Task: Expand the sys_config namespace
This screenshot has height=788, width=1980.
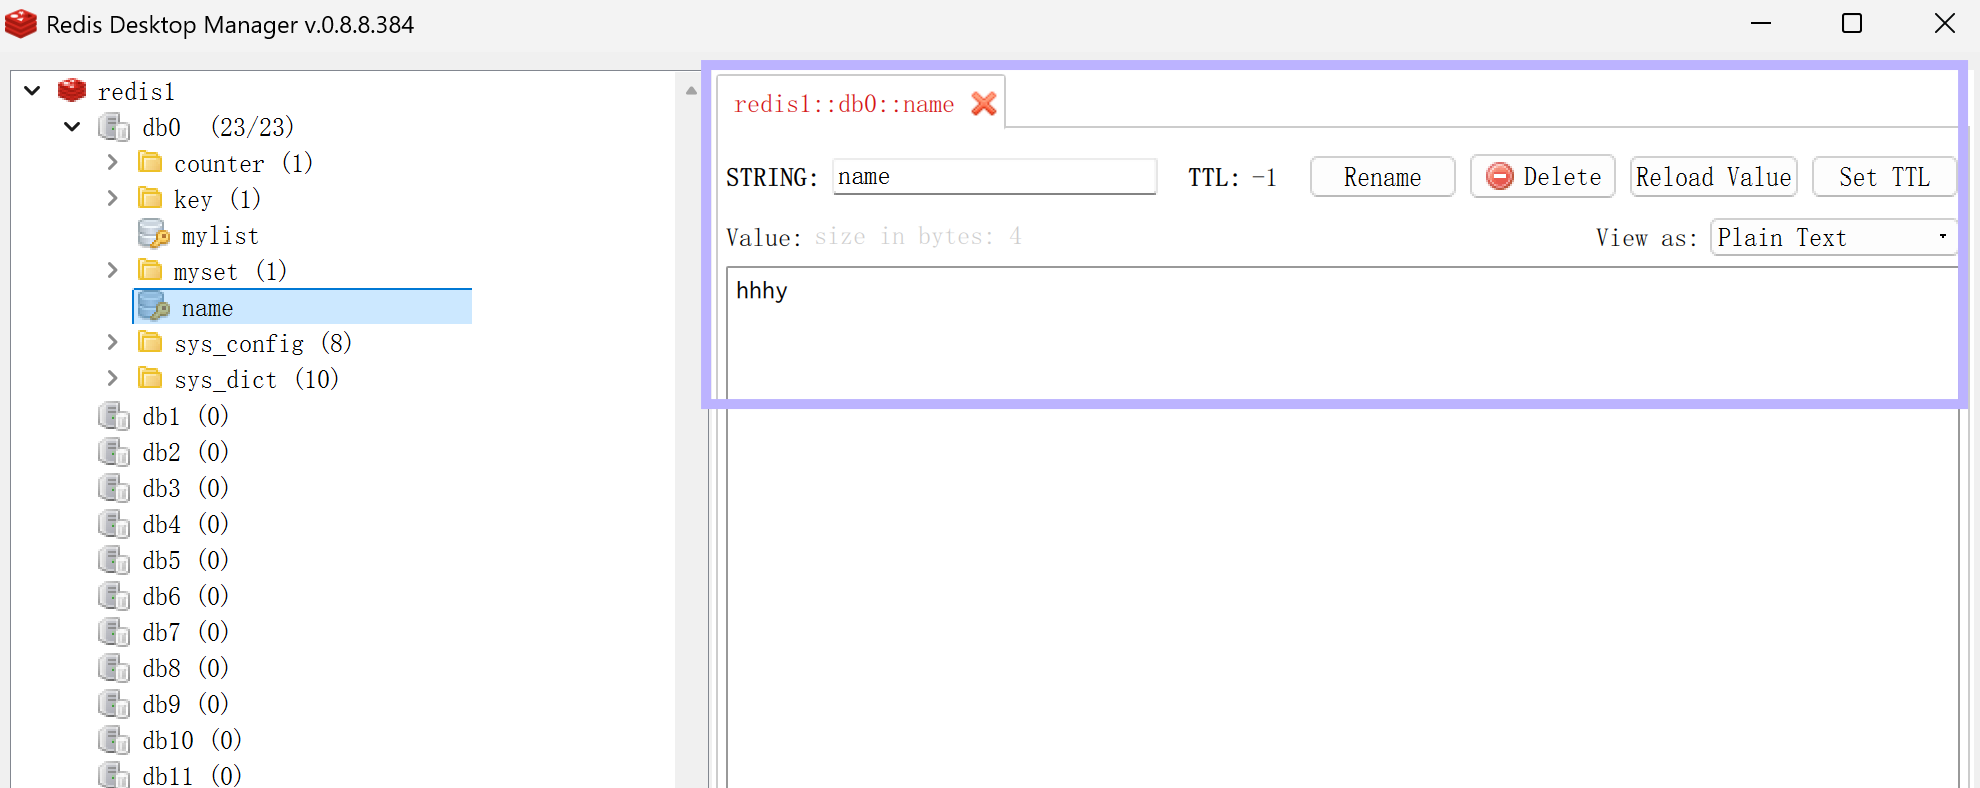Action: pyautogui.click(x=112, y=342)
